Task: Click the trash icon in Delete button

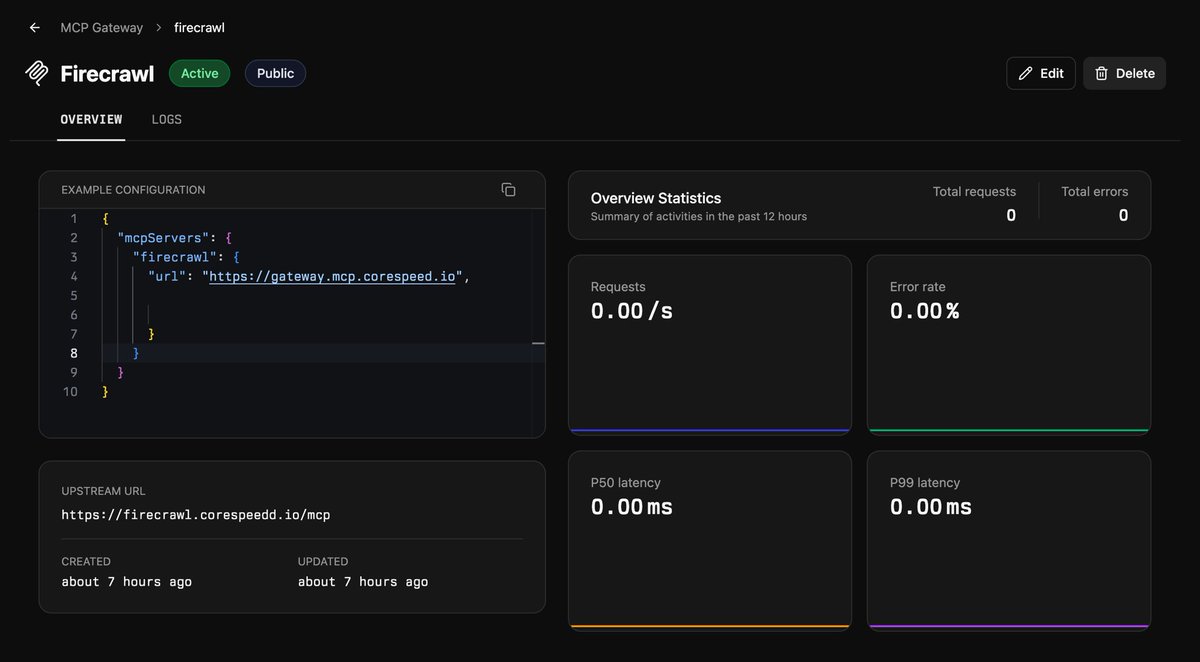Action: click(x=1101, y=73)
